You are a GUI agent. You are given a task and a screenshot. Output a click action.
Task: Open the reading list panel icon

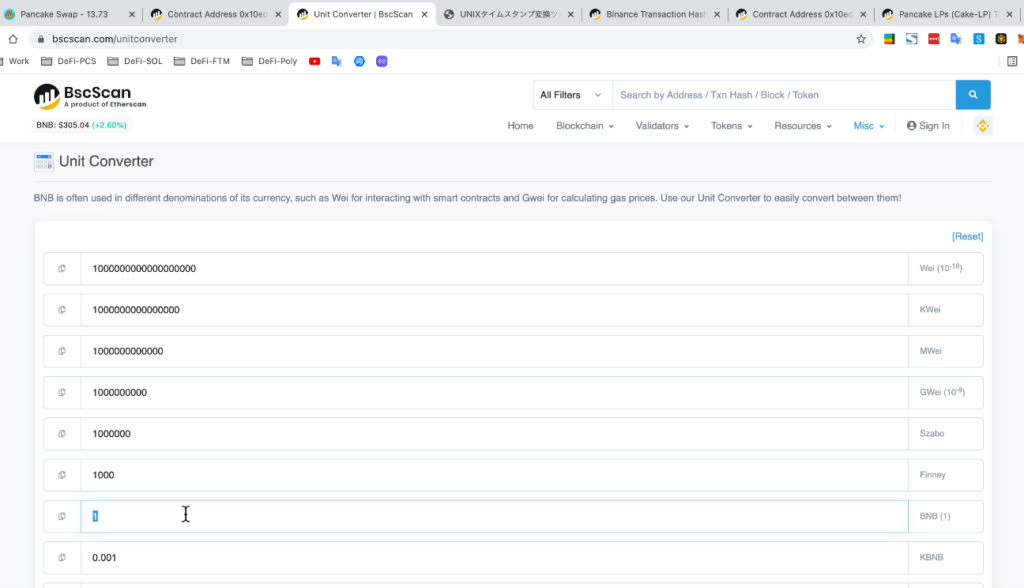(1012, 61)
